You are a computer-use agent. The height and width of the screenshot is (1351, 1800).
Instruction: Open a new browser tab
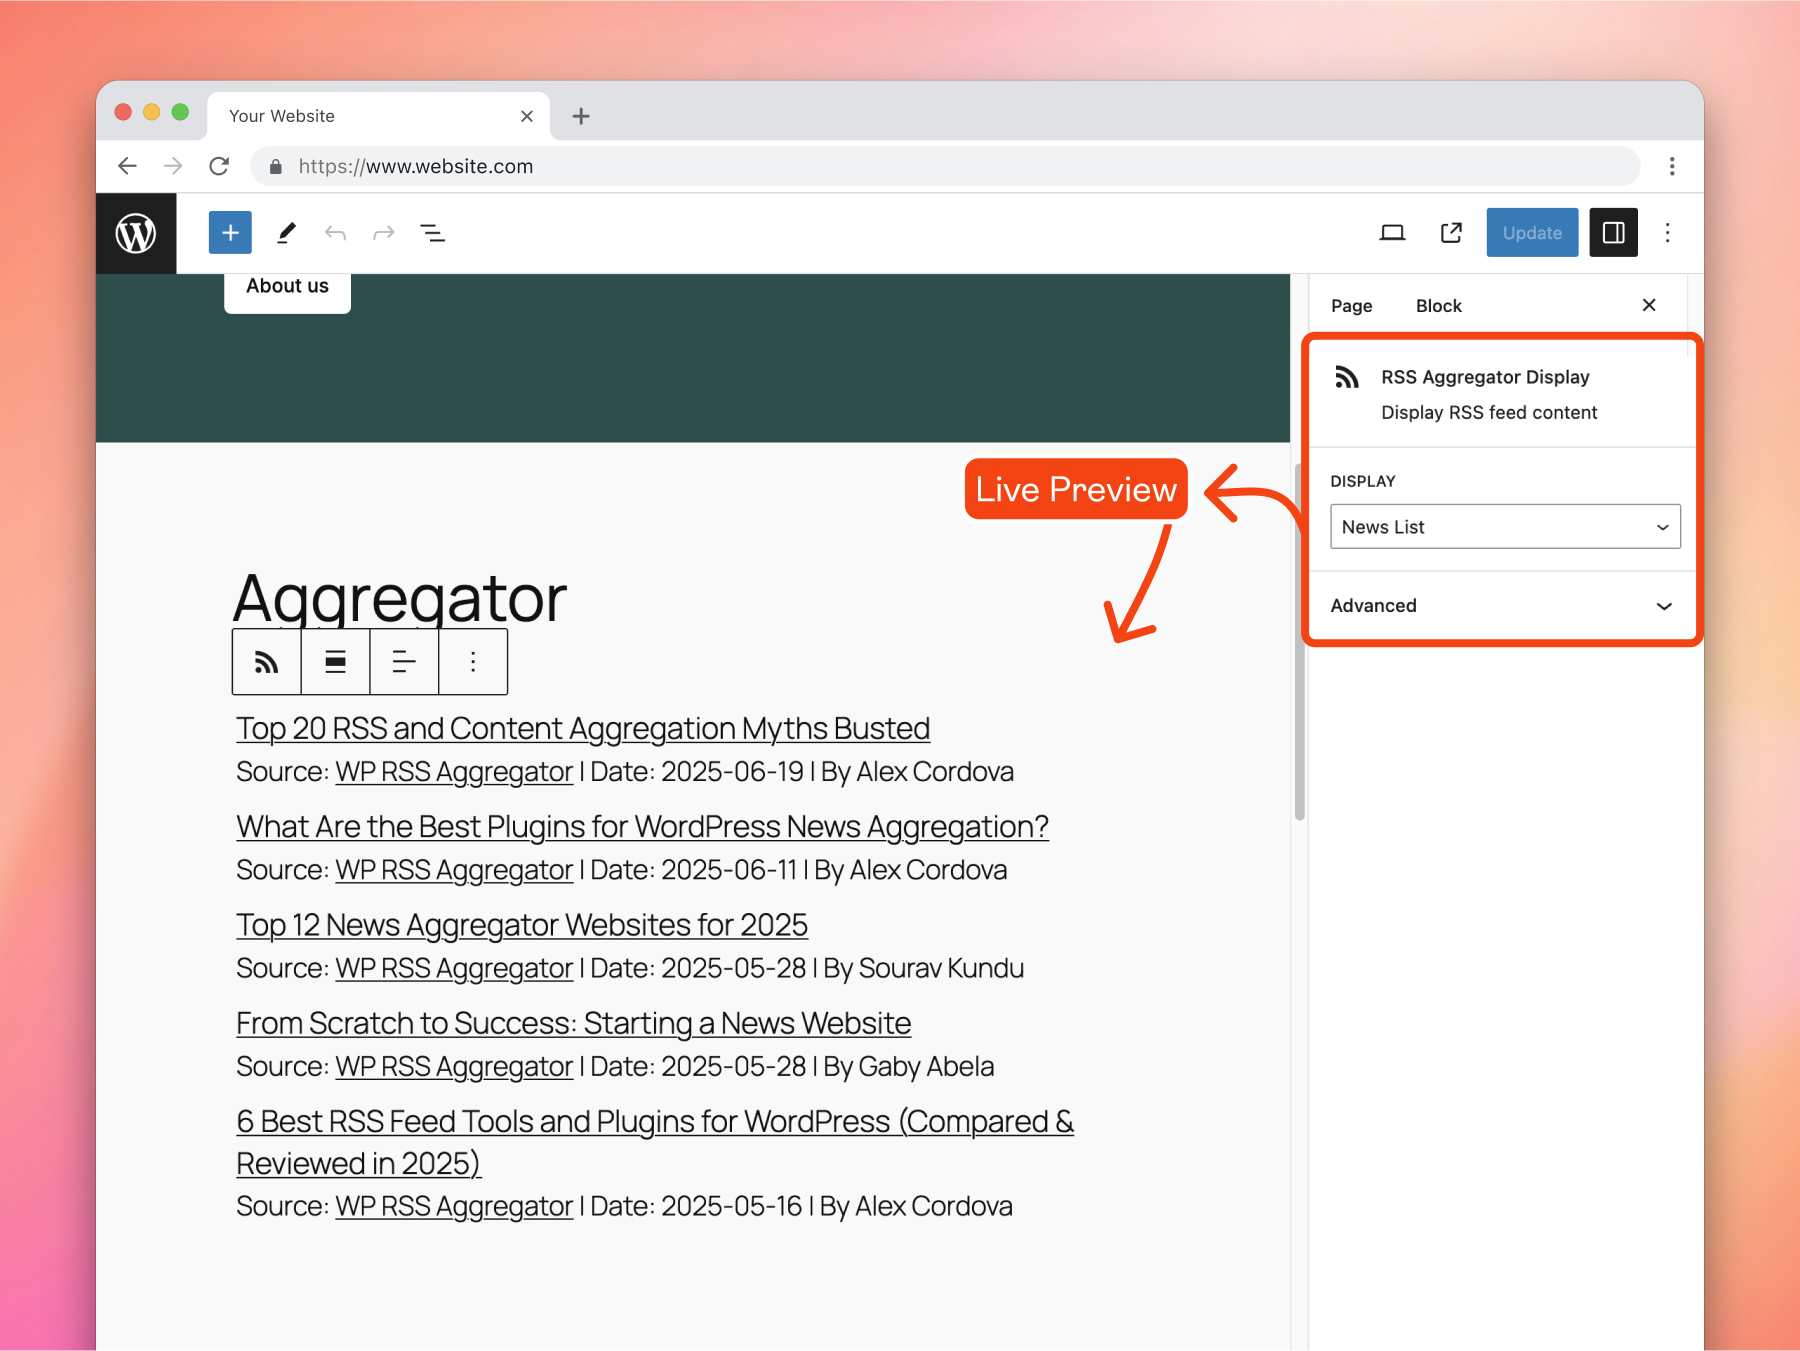coord(581,116)
